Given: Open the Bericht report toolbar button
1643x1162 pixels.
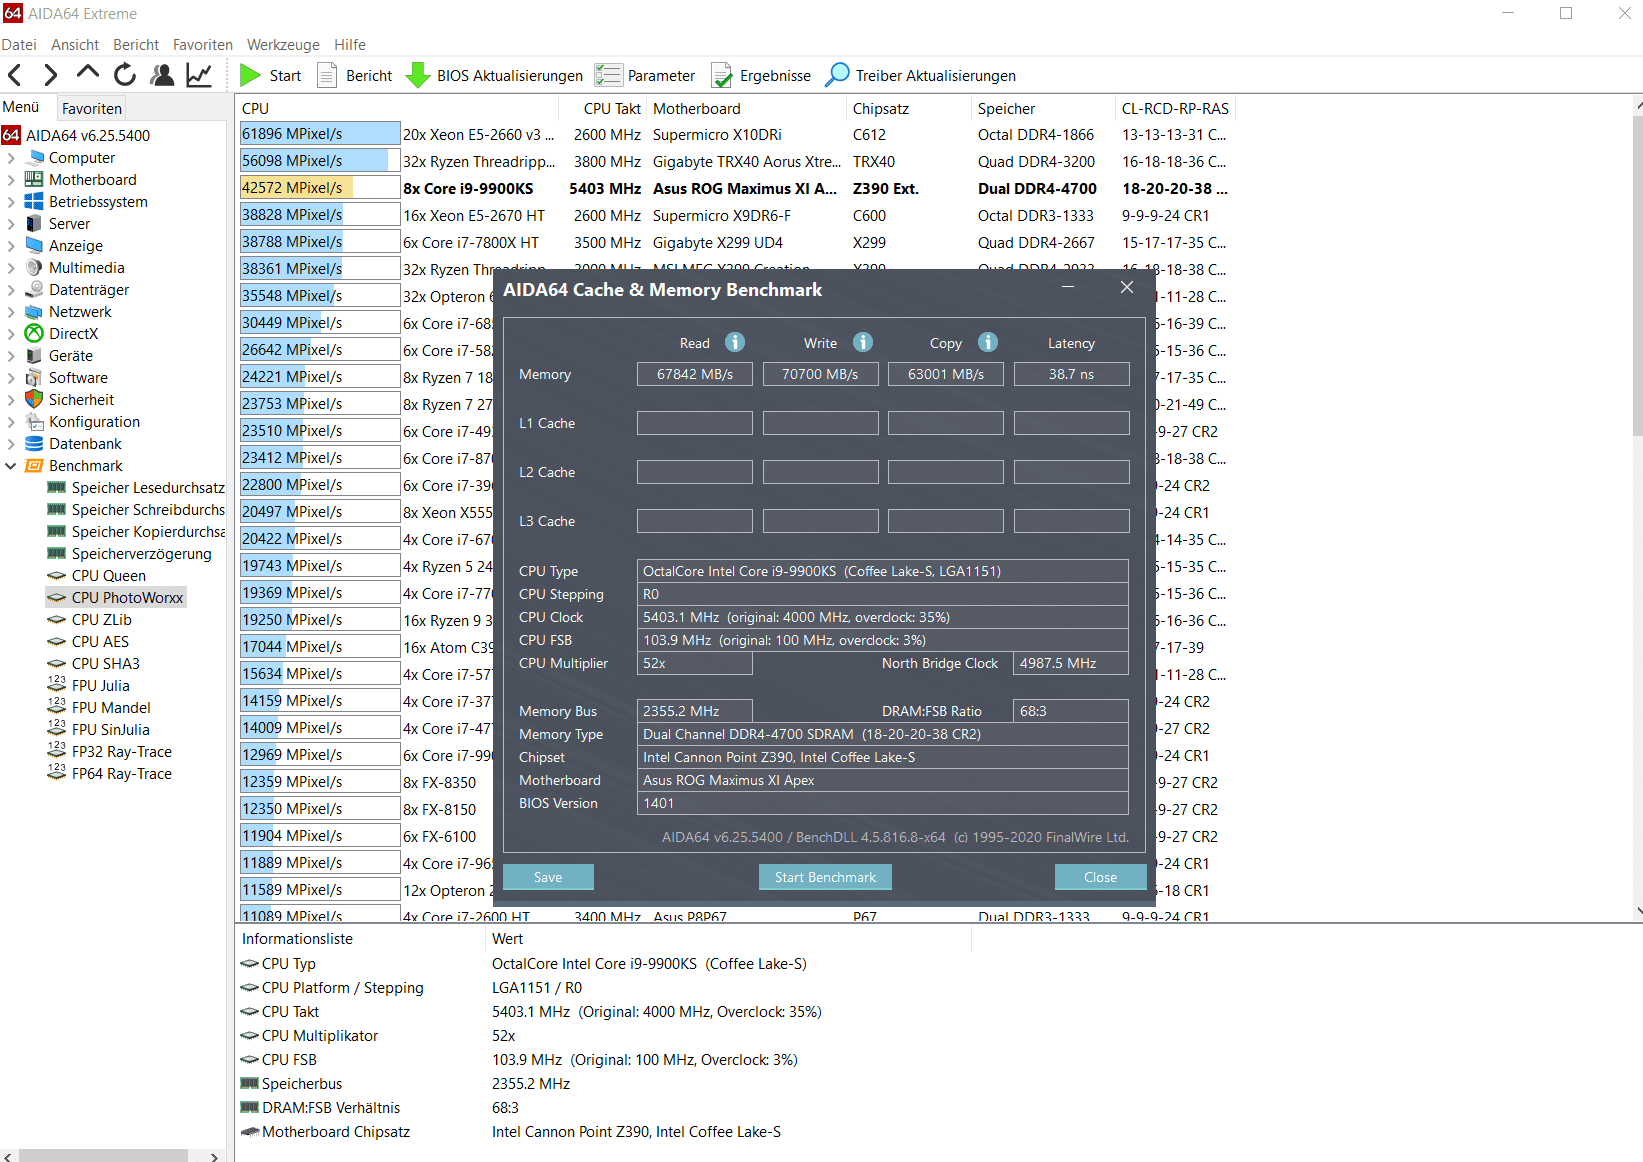Looking at the screenshot, I should [x=355, y=75].
